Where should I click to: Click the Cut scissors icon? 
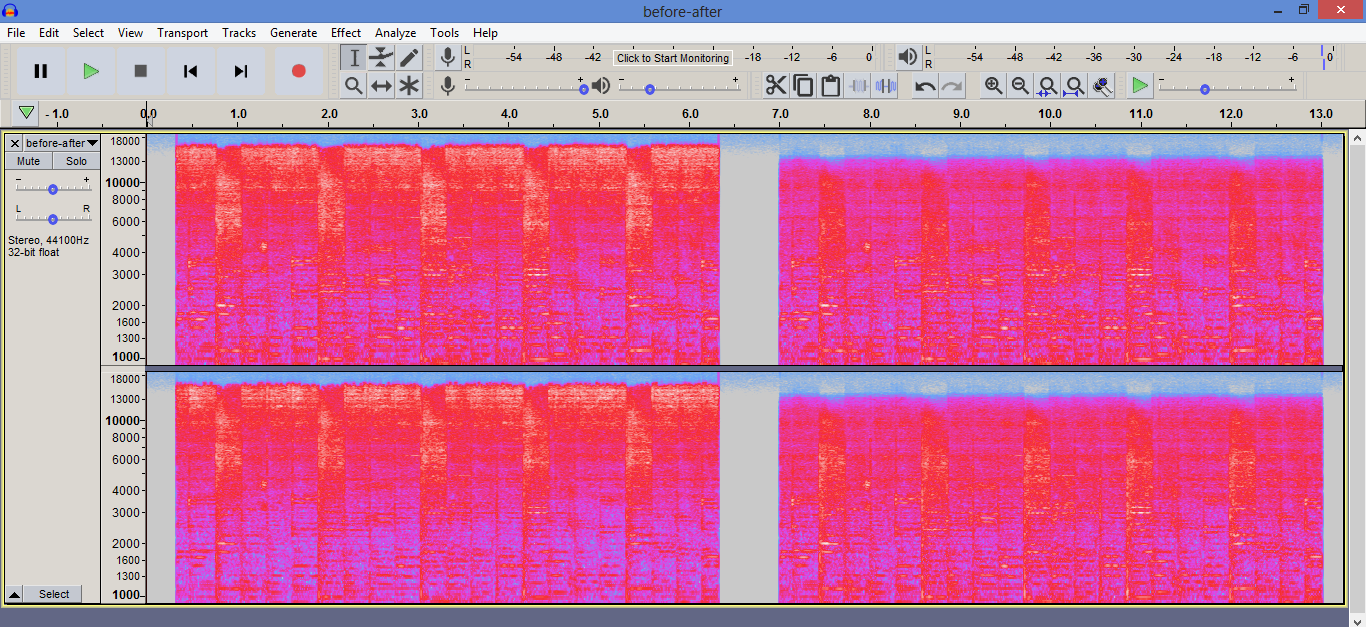coord(776,86)
